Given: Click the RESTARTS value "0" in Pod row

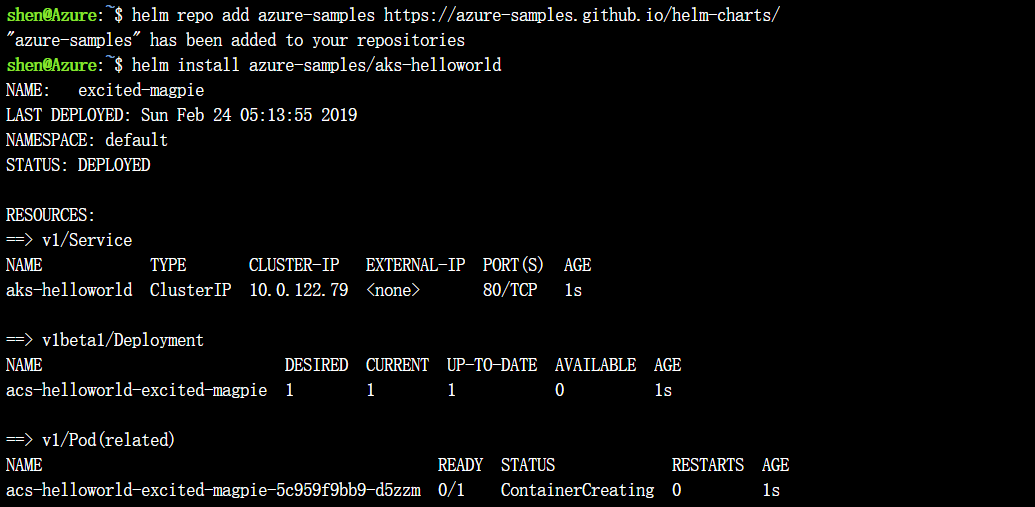Looking at the screenshot, I should click(x=677, y=490).
